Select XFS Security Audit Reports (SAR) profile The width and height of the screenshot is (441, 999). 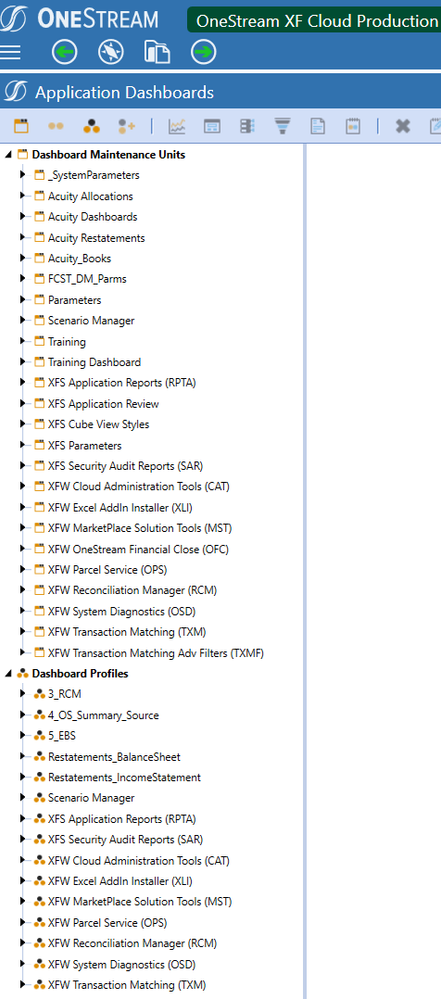126,840
